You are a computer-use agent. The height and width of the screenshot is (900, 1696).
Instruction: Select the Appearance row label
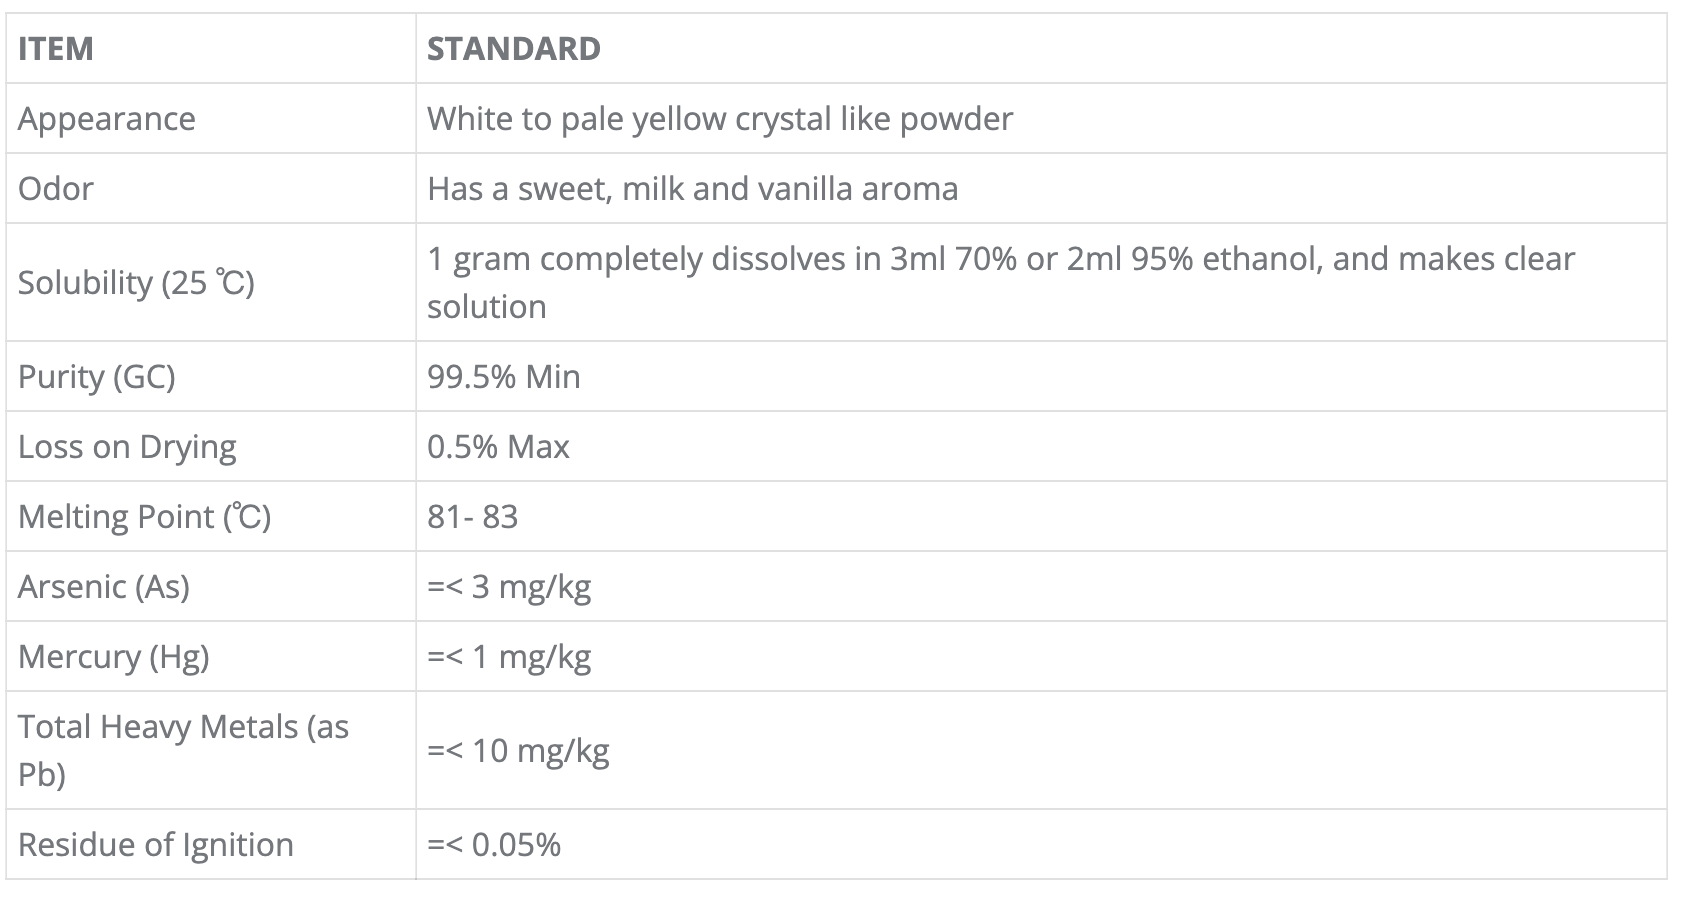click(x=106, y=119)
